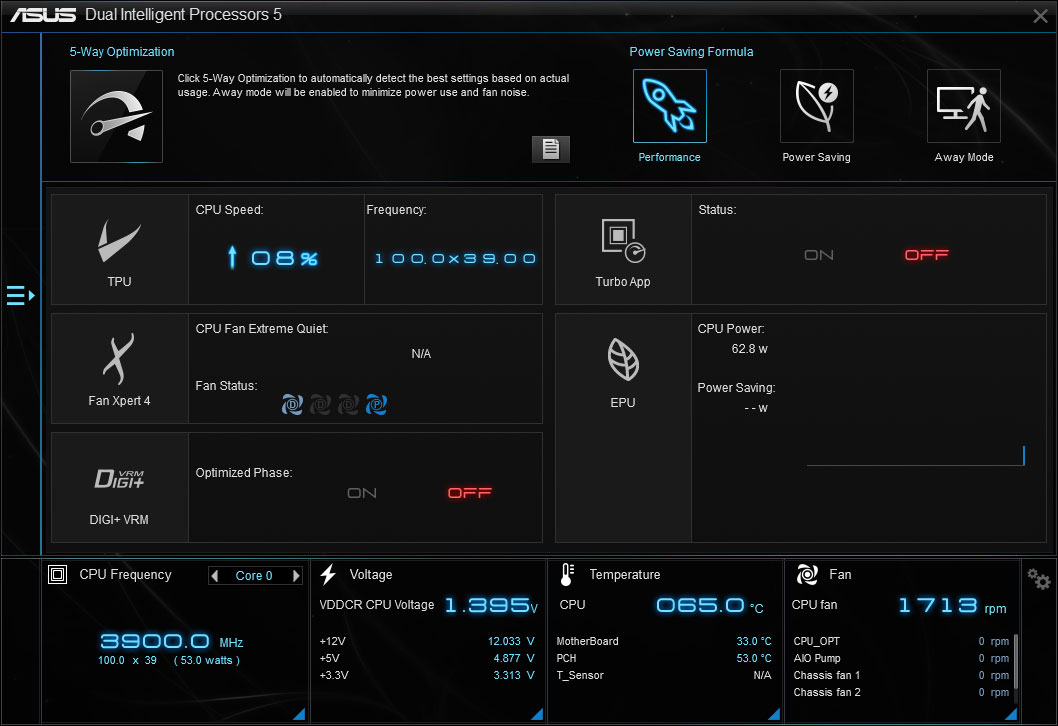1058x726 pixels.
Task: Expand the Fan panel corner triangle
Action: (x=1011, y=714)
